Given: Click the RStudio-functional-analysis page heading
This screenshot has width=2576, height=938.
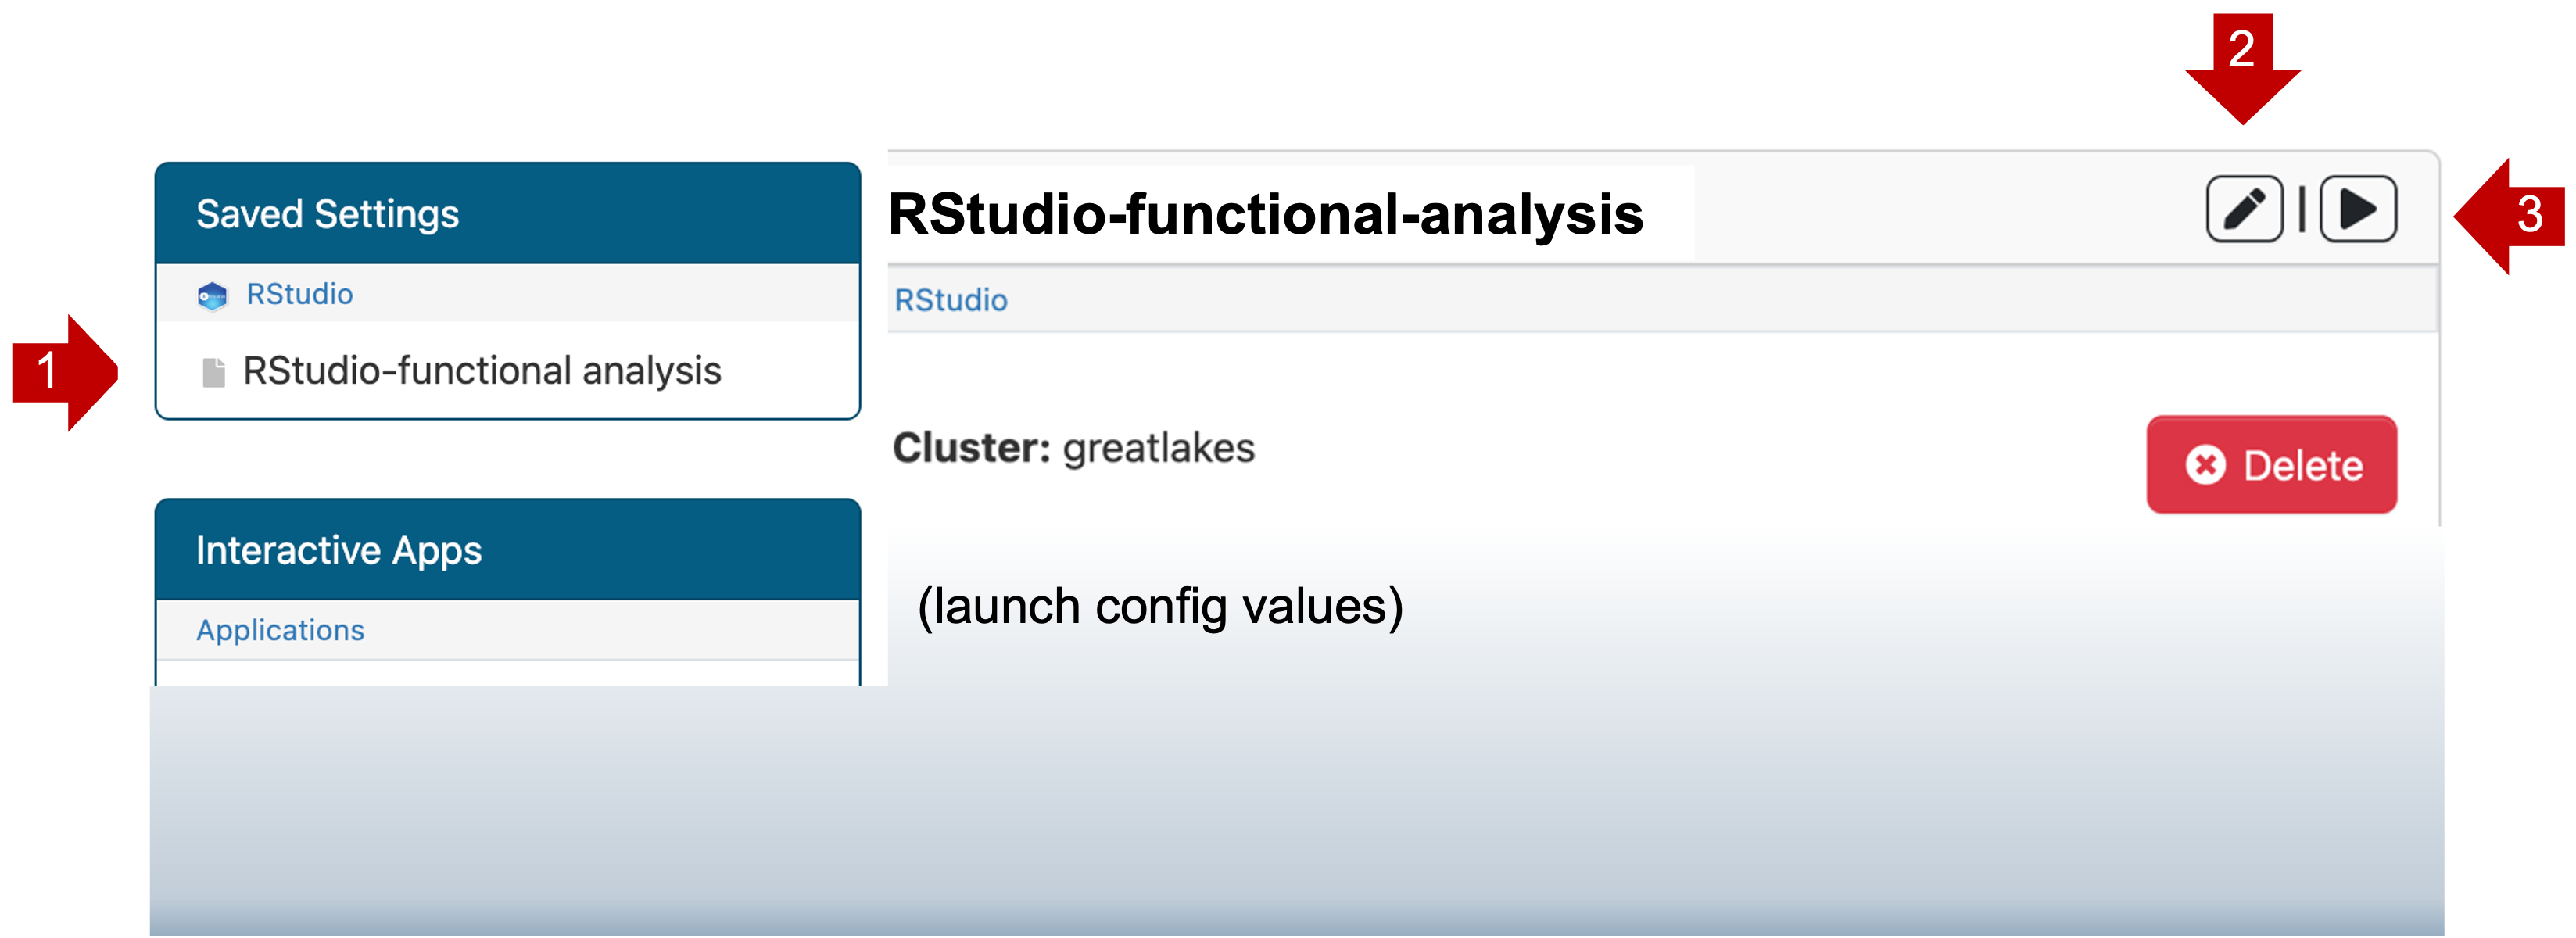Looking at the screenshot, I should pyautogui.click(x=1265, y=214).
